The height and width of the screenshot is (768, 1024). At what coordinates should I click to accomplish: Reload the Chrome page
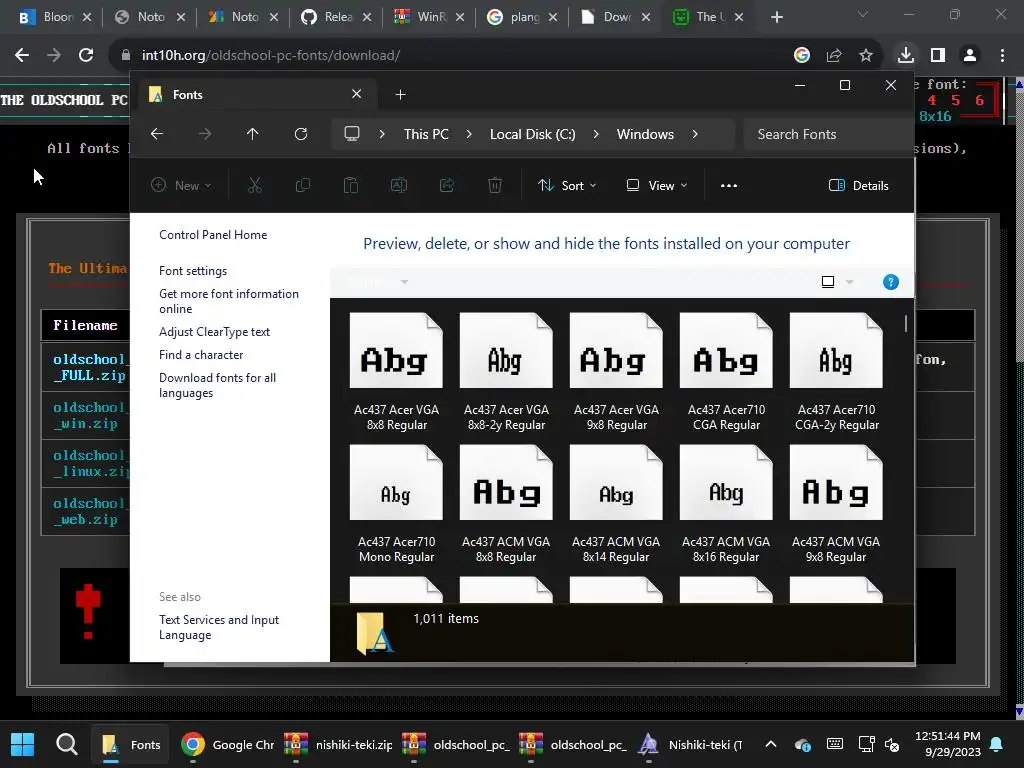(86, 55)
